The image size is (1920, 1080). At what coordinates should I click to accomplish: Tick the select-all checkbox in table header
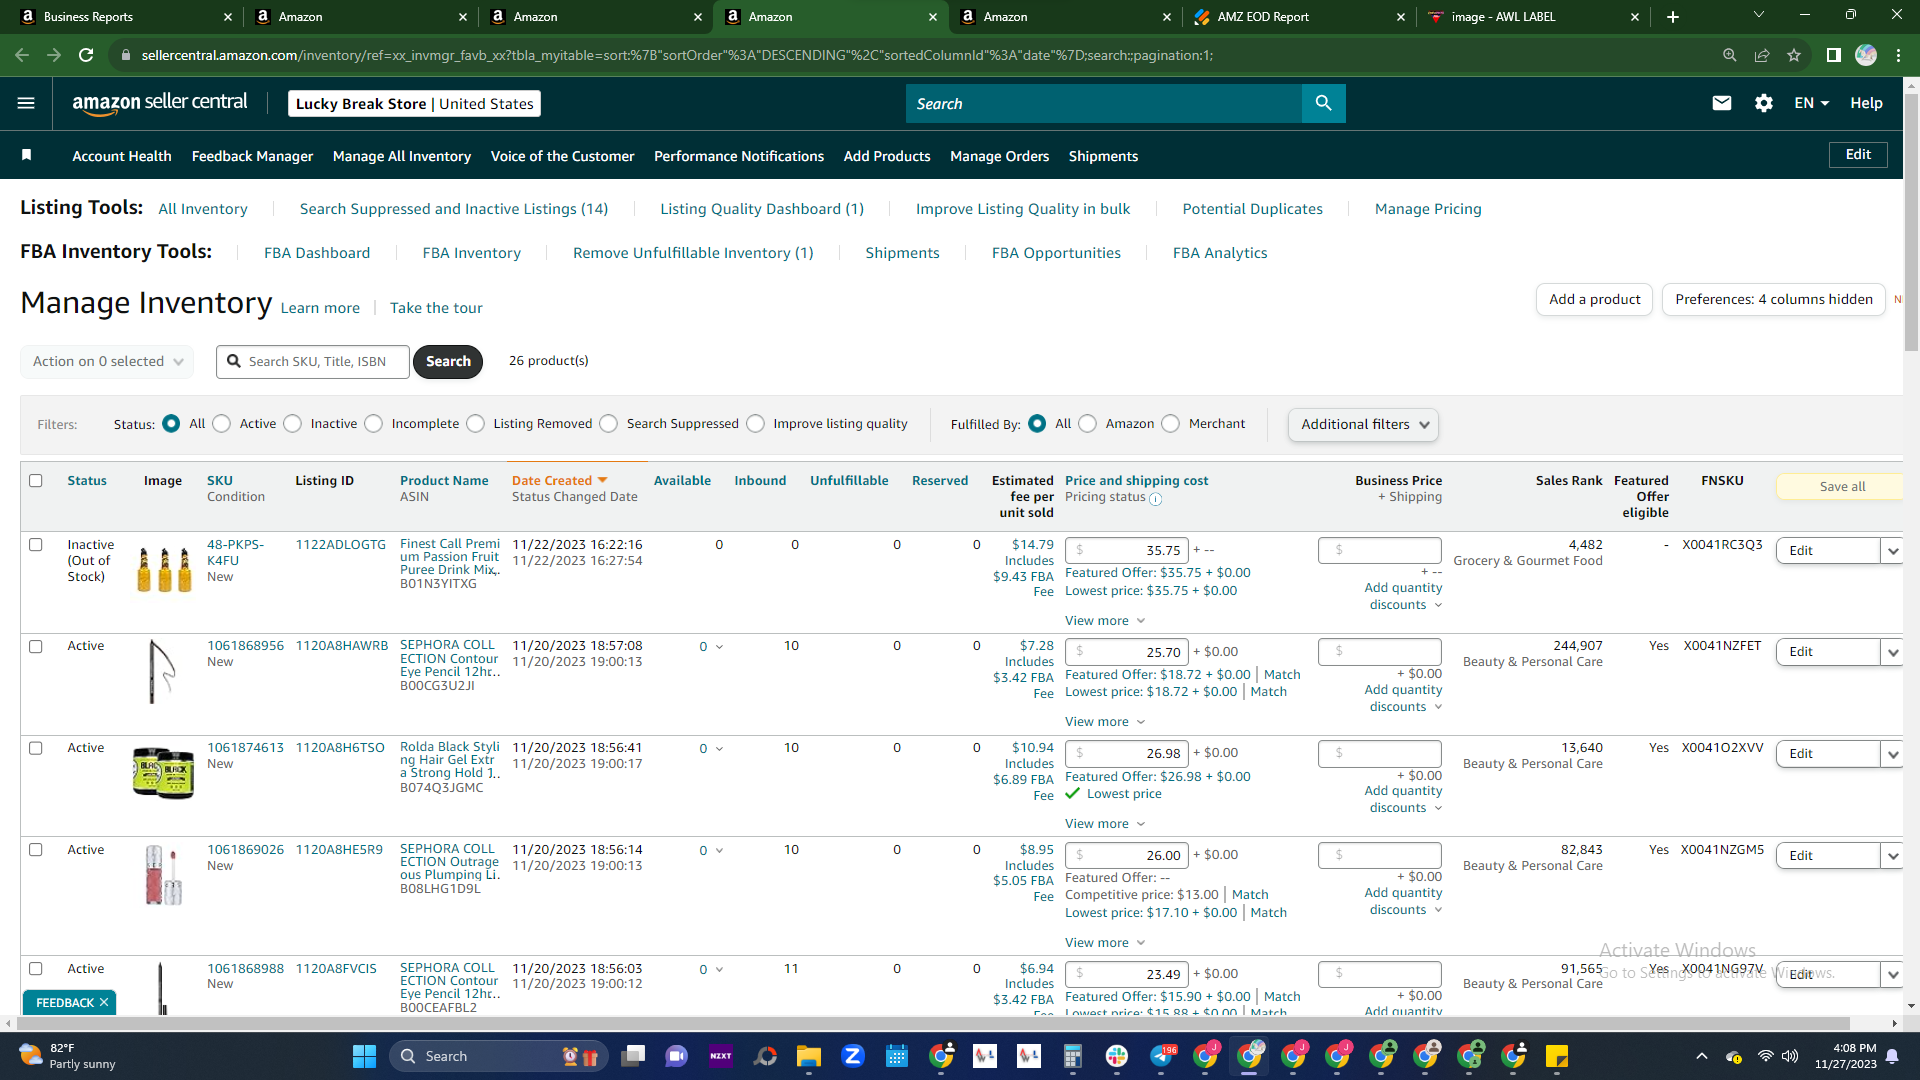click(x=36, y=481)
